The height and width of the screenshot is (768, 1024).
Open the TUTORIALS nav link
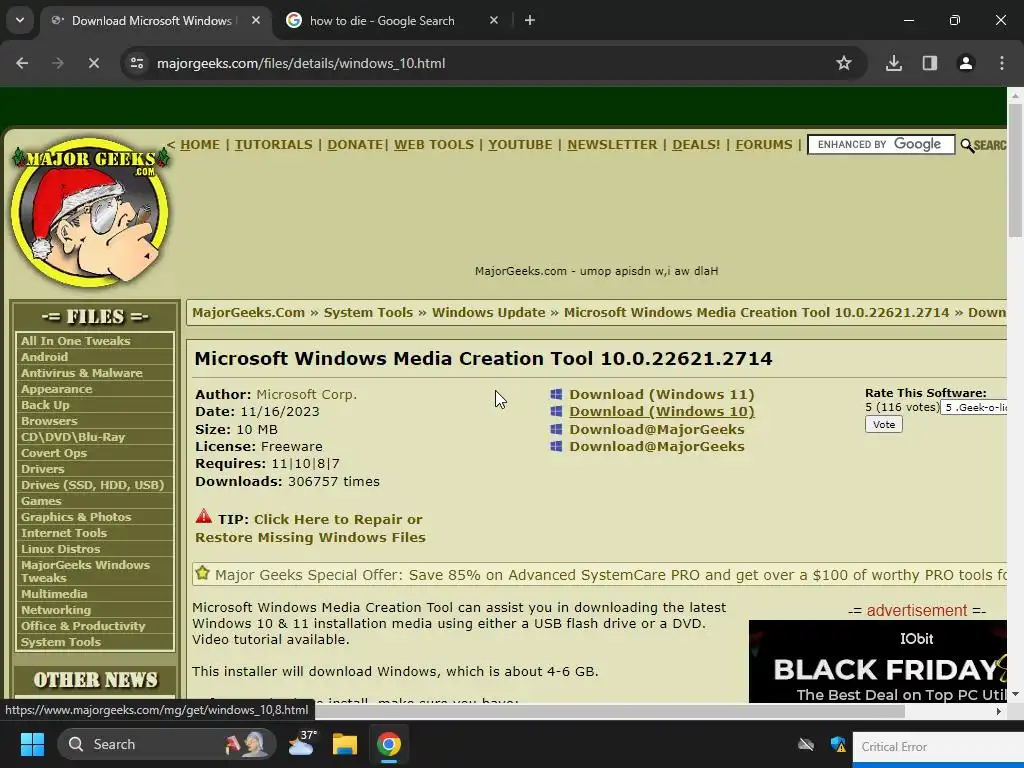[274, 144]
